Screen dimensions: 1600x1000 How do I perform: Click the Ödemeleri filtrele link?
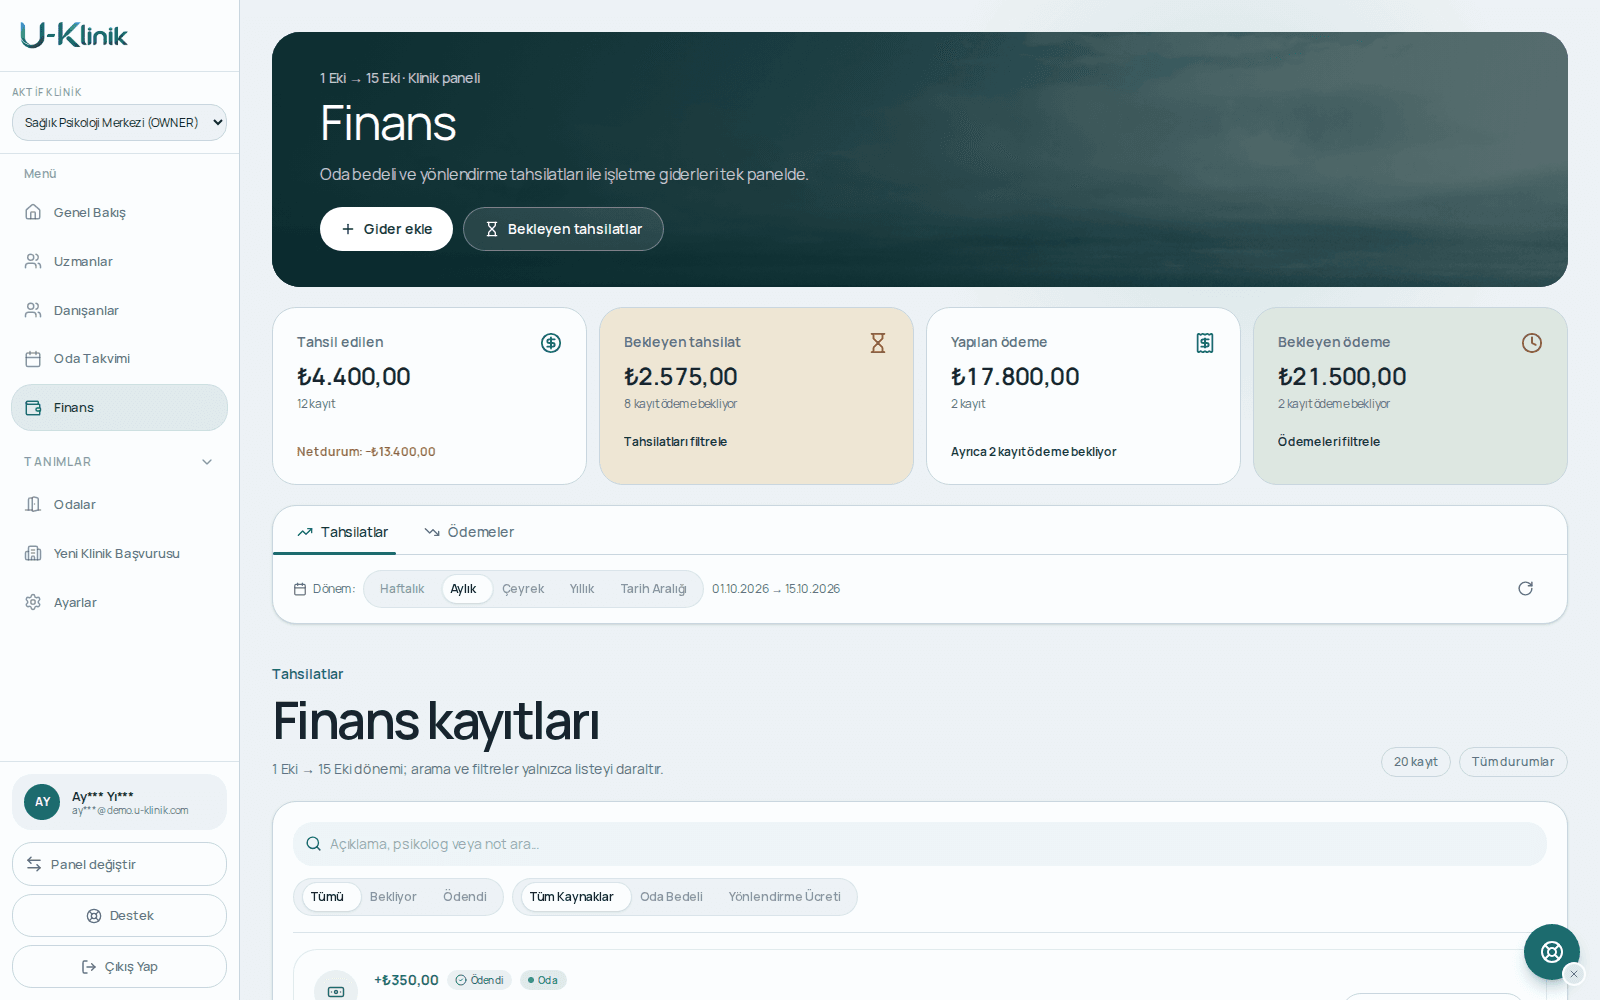click(1329, 442)
